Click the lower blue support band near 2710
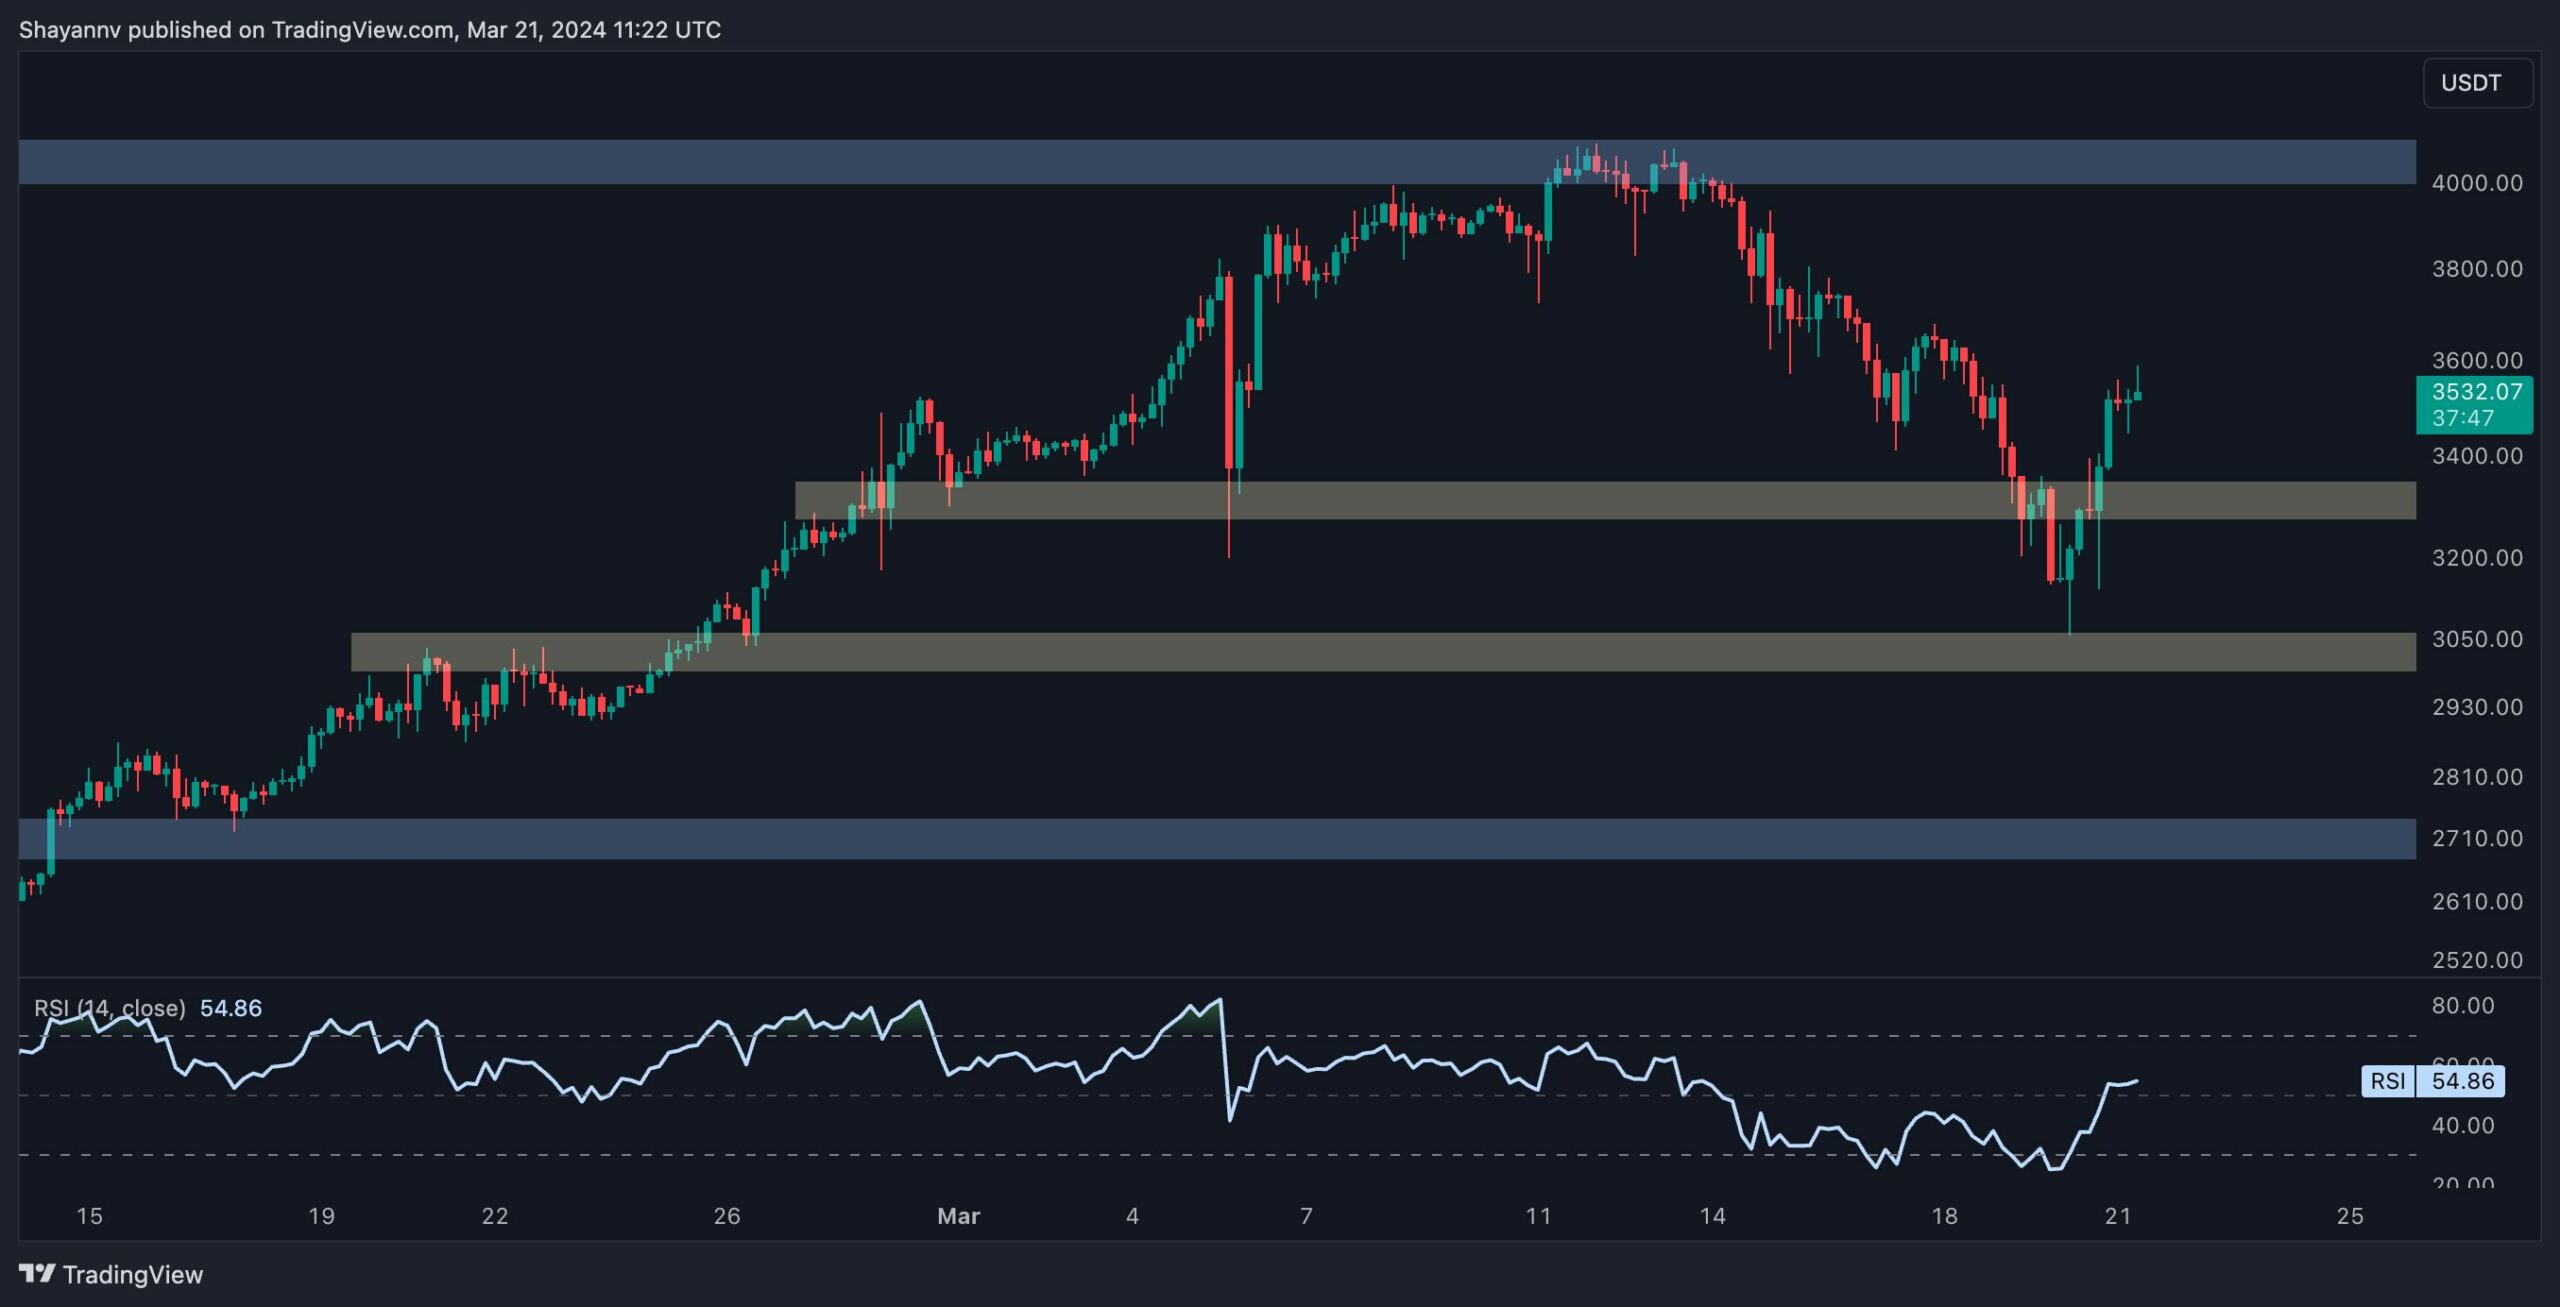 [1200, 839]
